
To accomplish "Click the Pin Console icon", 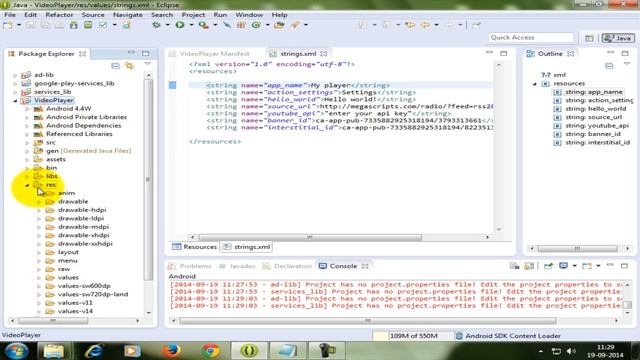I will point(548,266).
